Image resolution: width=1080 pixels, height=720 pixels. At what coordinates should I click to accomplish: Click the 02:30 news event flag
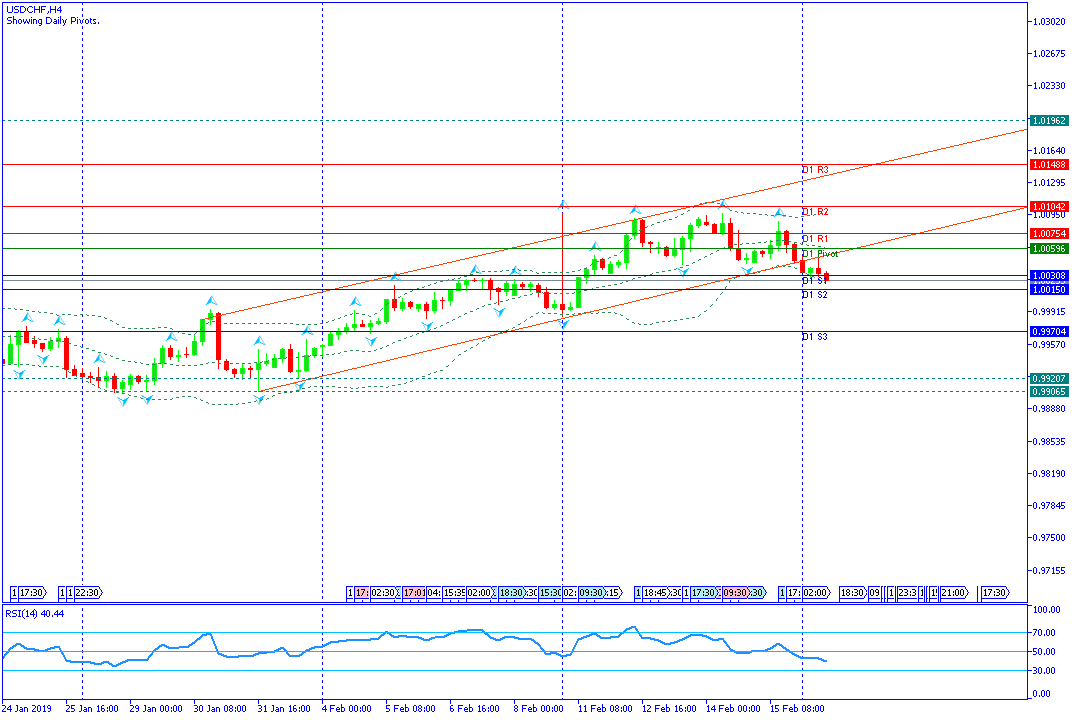click(383, 593)
